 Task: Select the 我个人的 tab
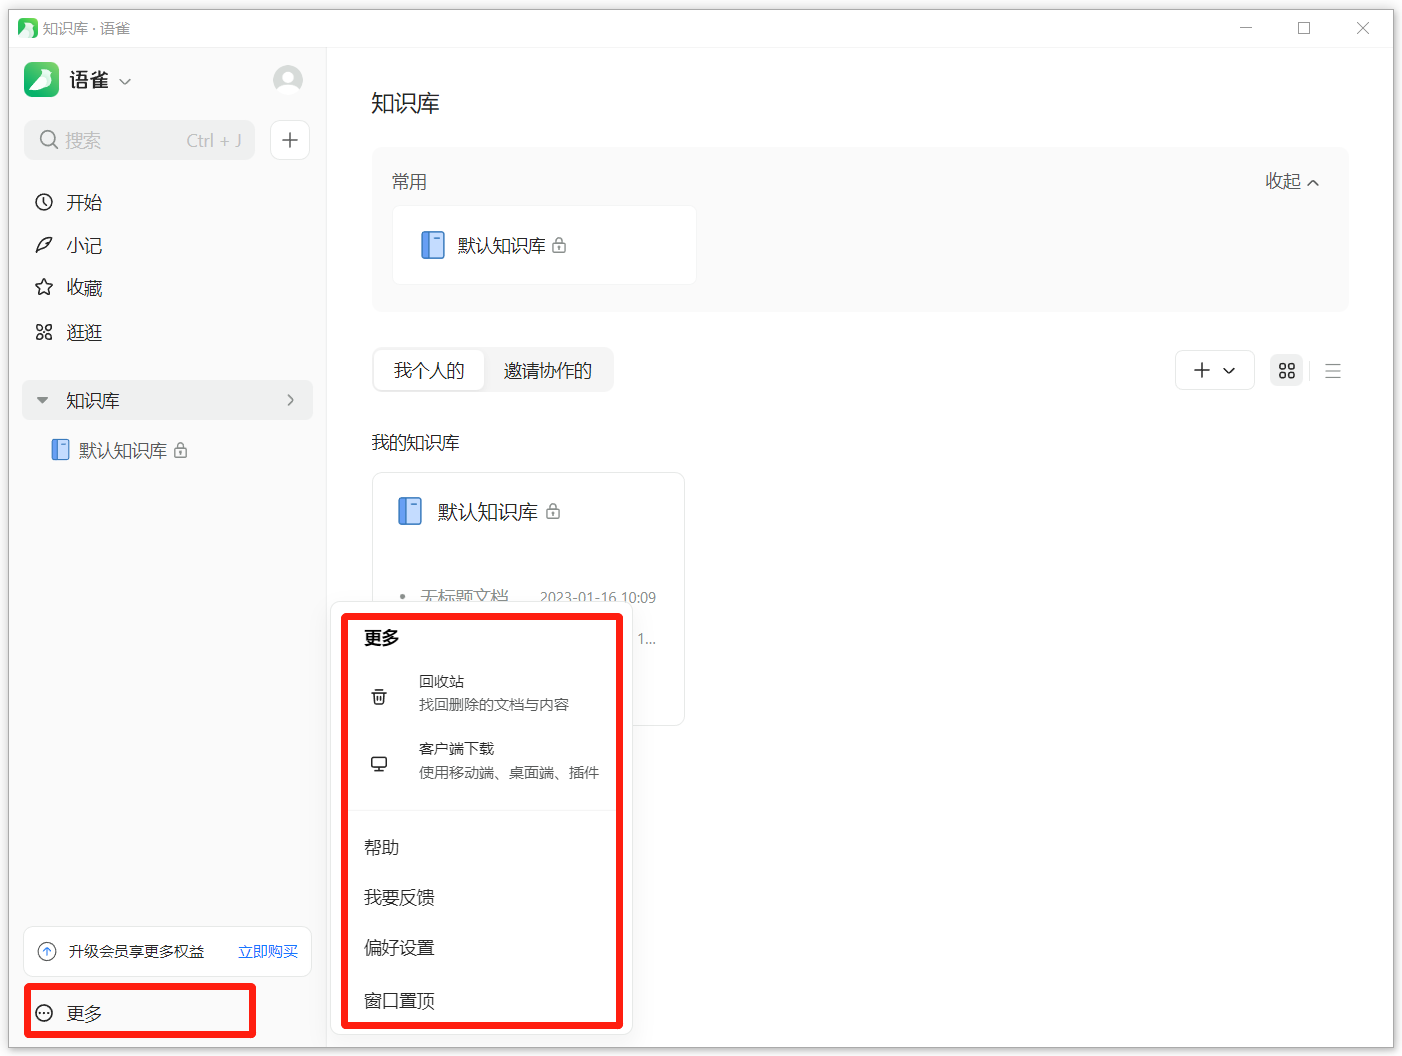point(429,371)
